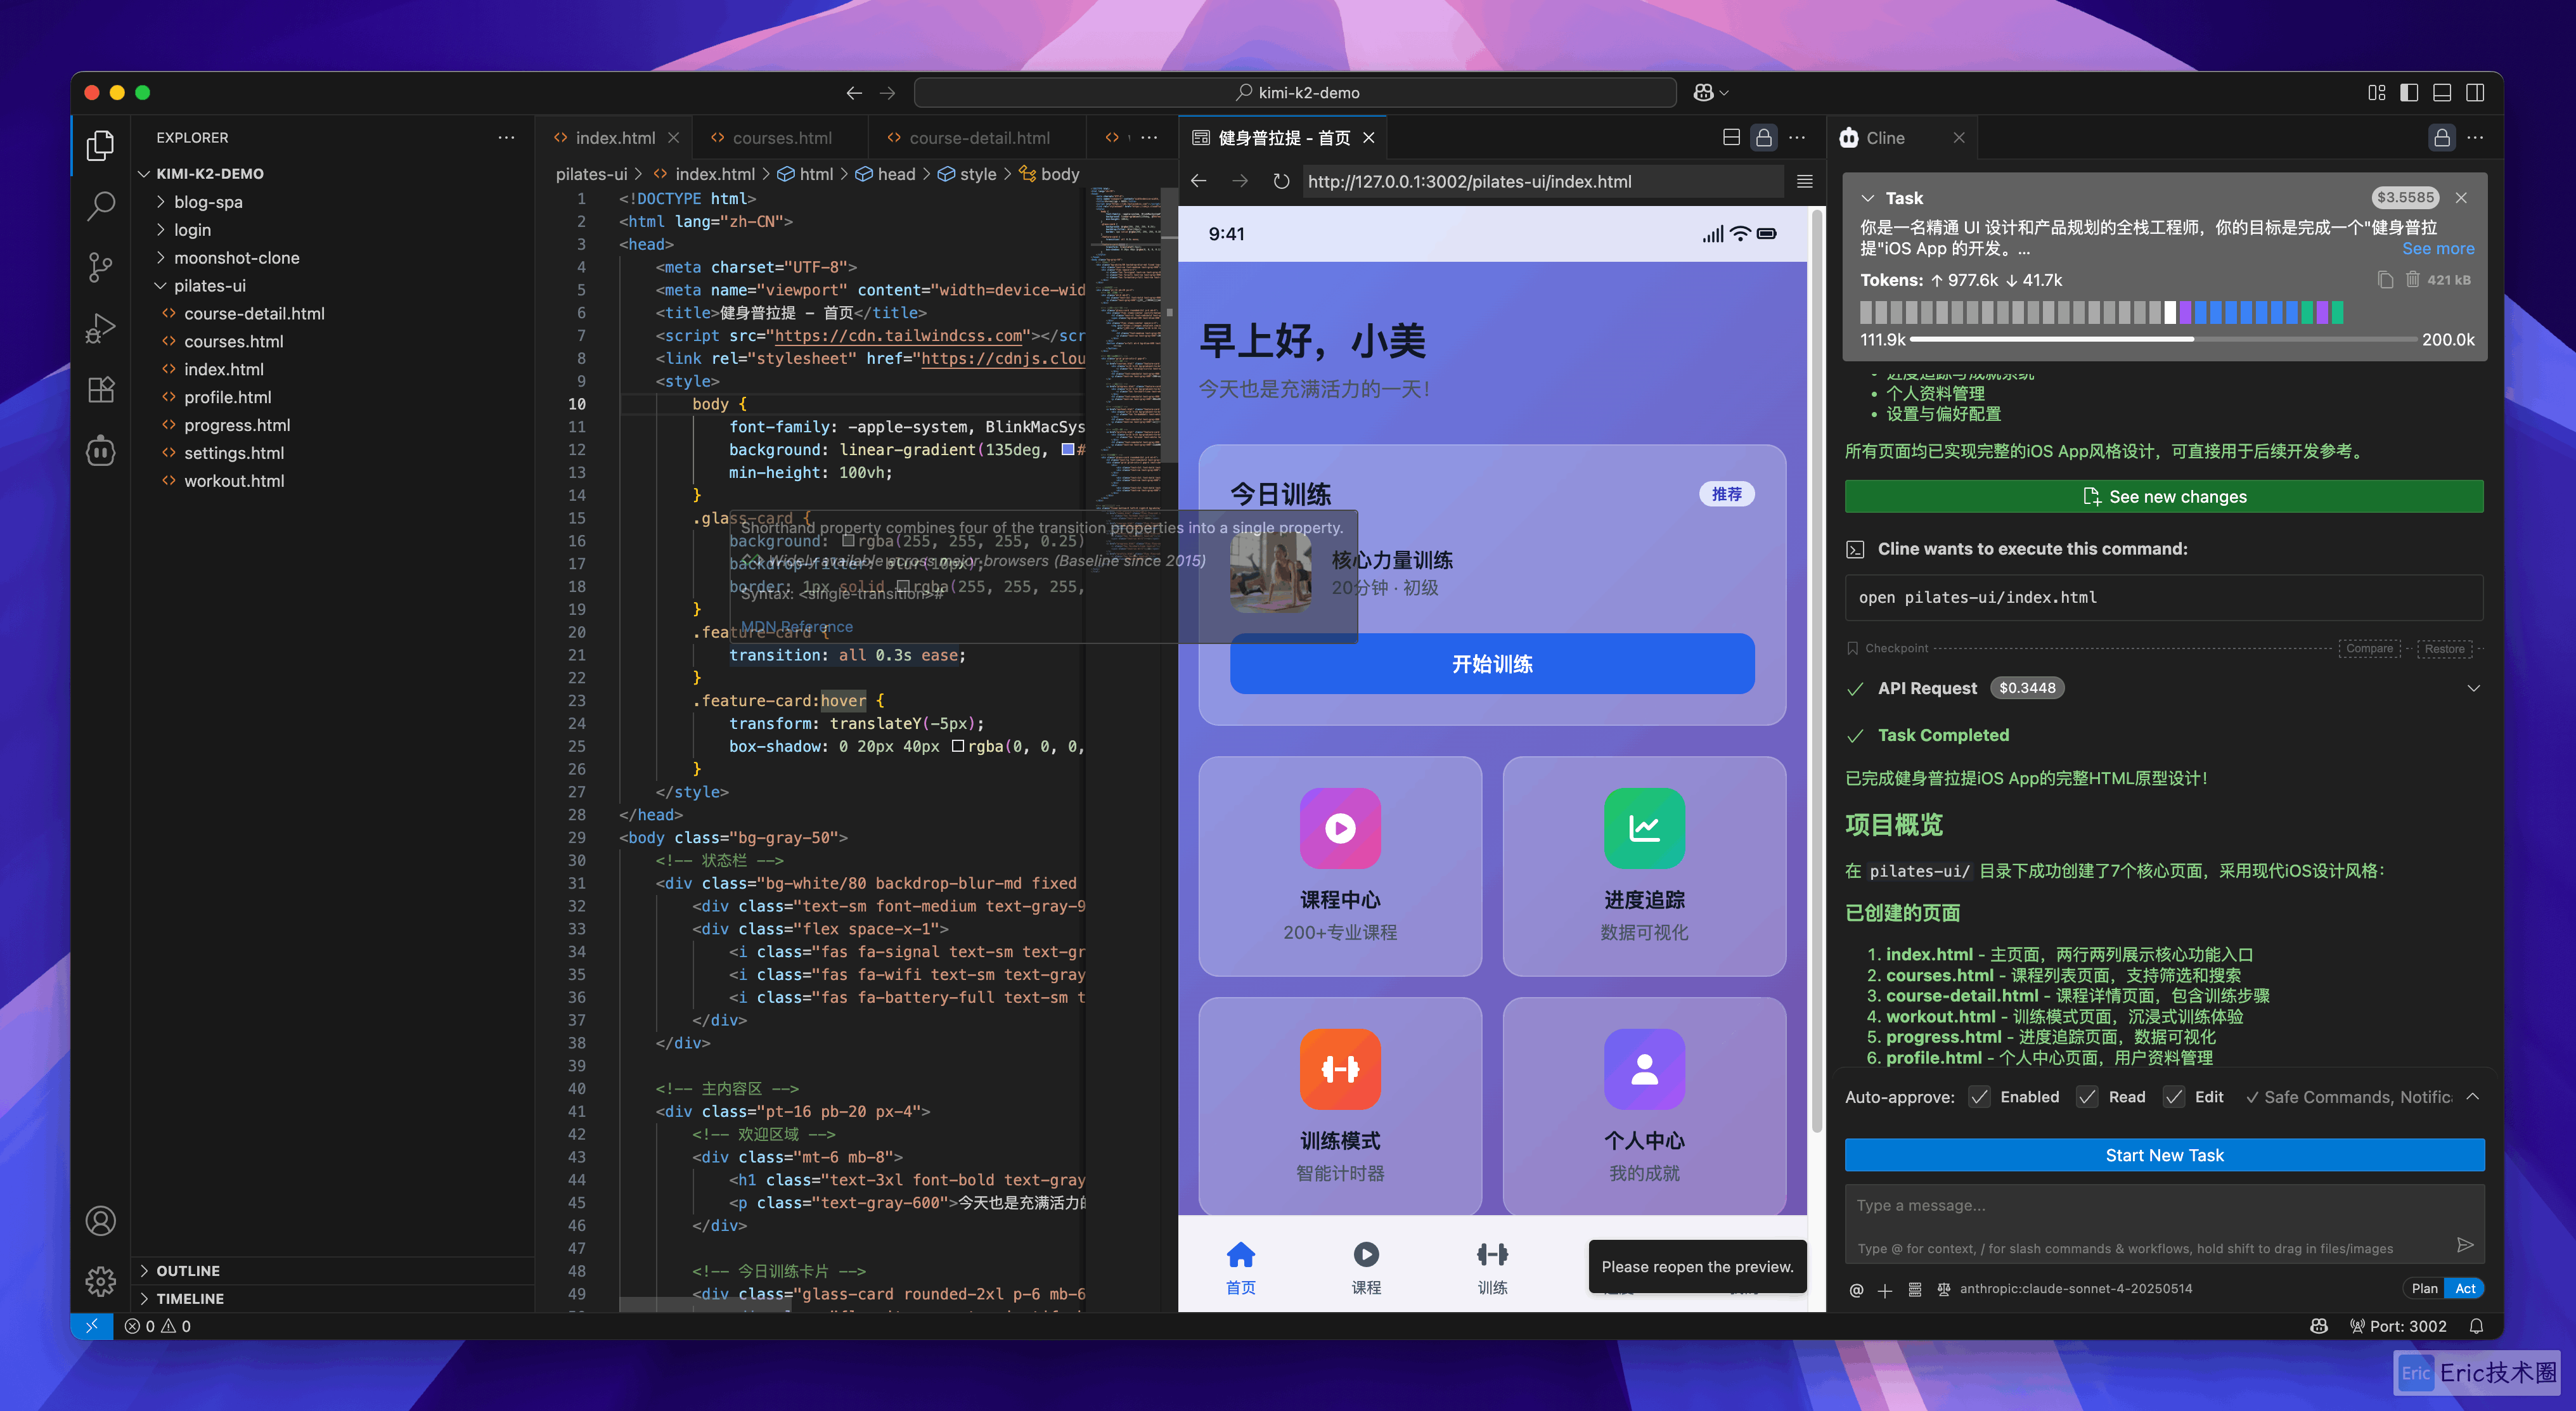Click the See more link in task

click(2438, 248)
